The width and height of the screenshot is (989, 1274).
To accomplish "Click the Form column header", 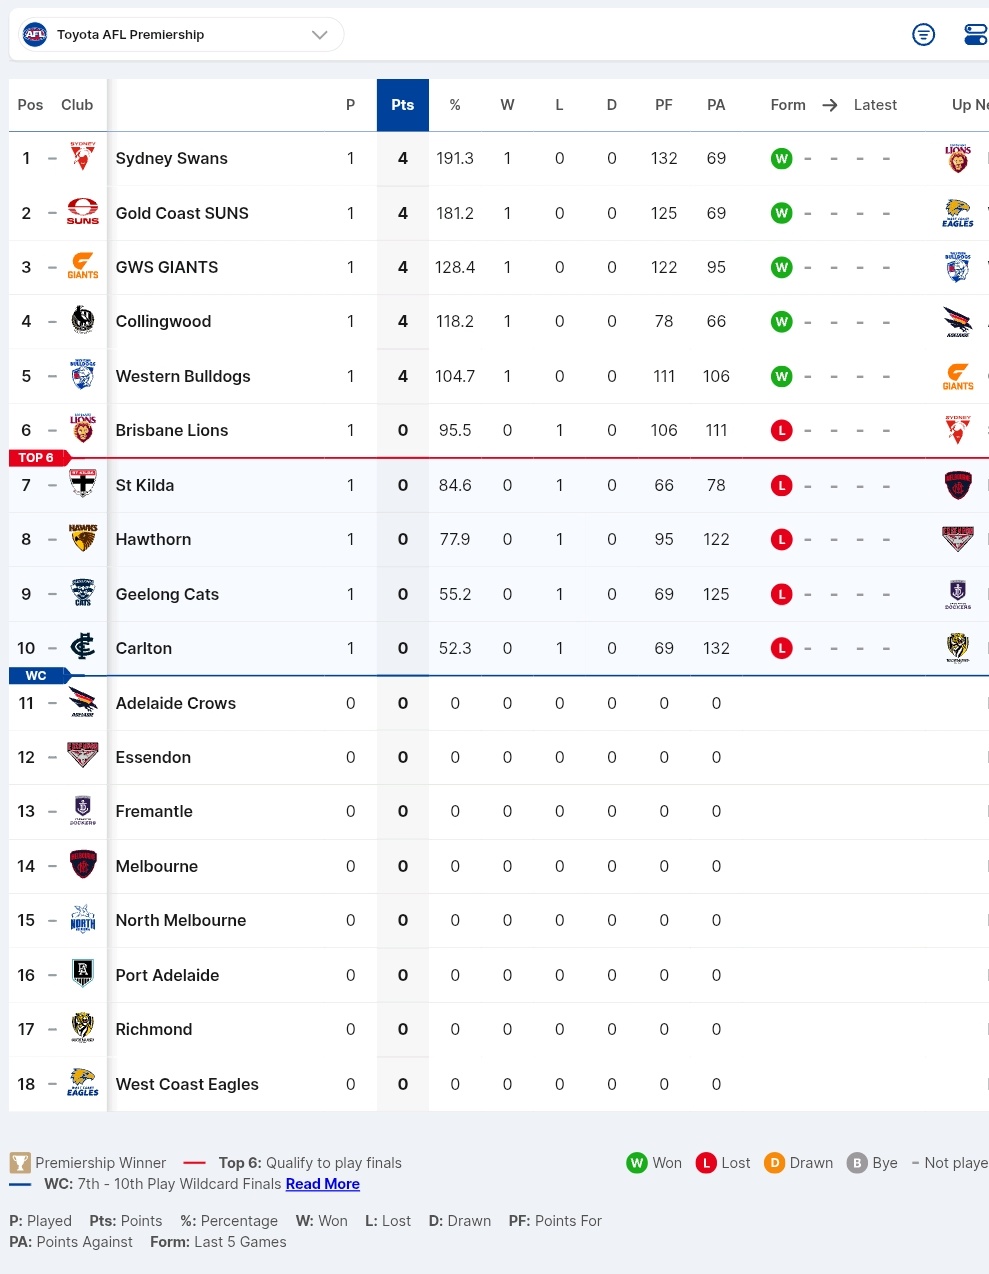I will [788, 105].
